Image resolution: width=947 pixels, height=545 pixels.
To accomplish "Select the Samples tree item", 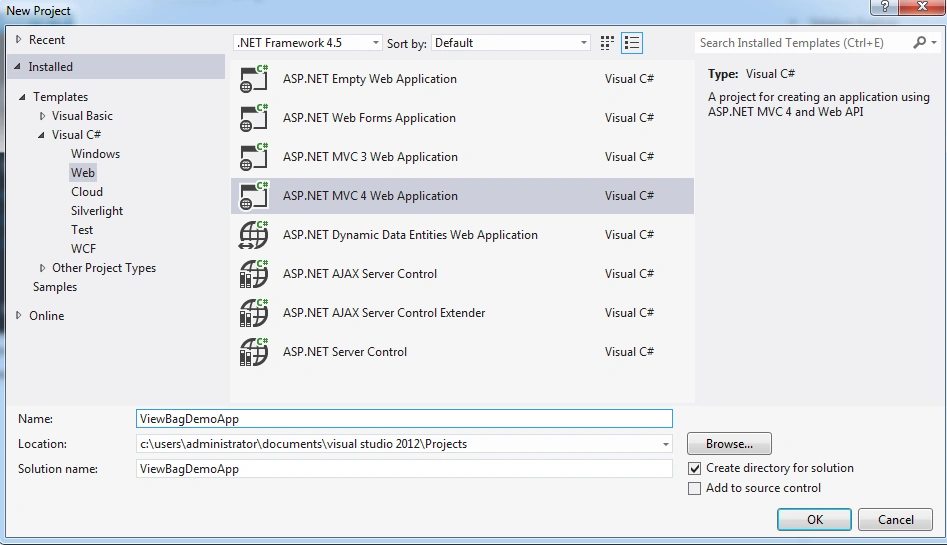I will point(55,287).
